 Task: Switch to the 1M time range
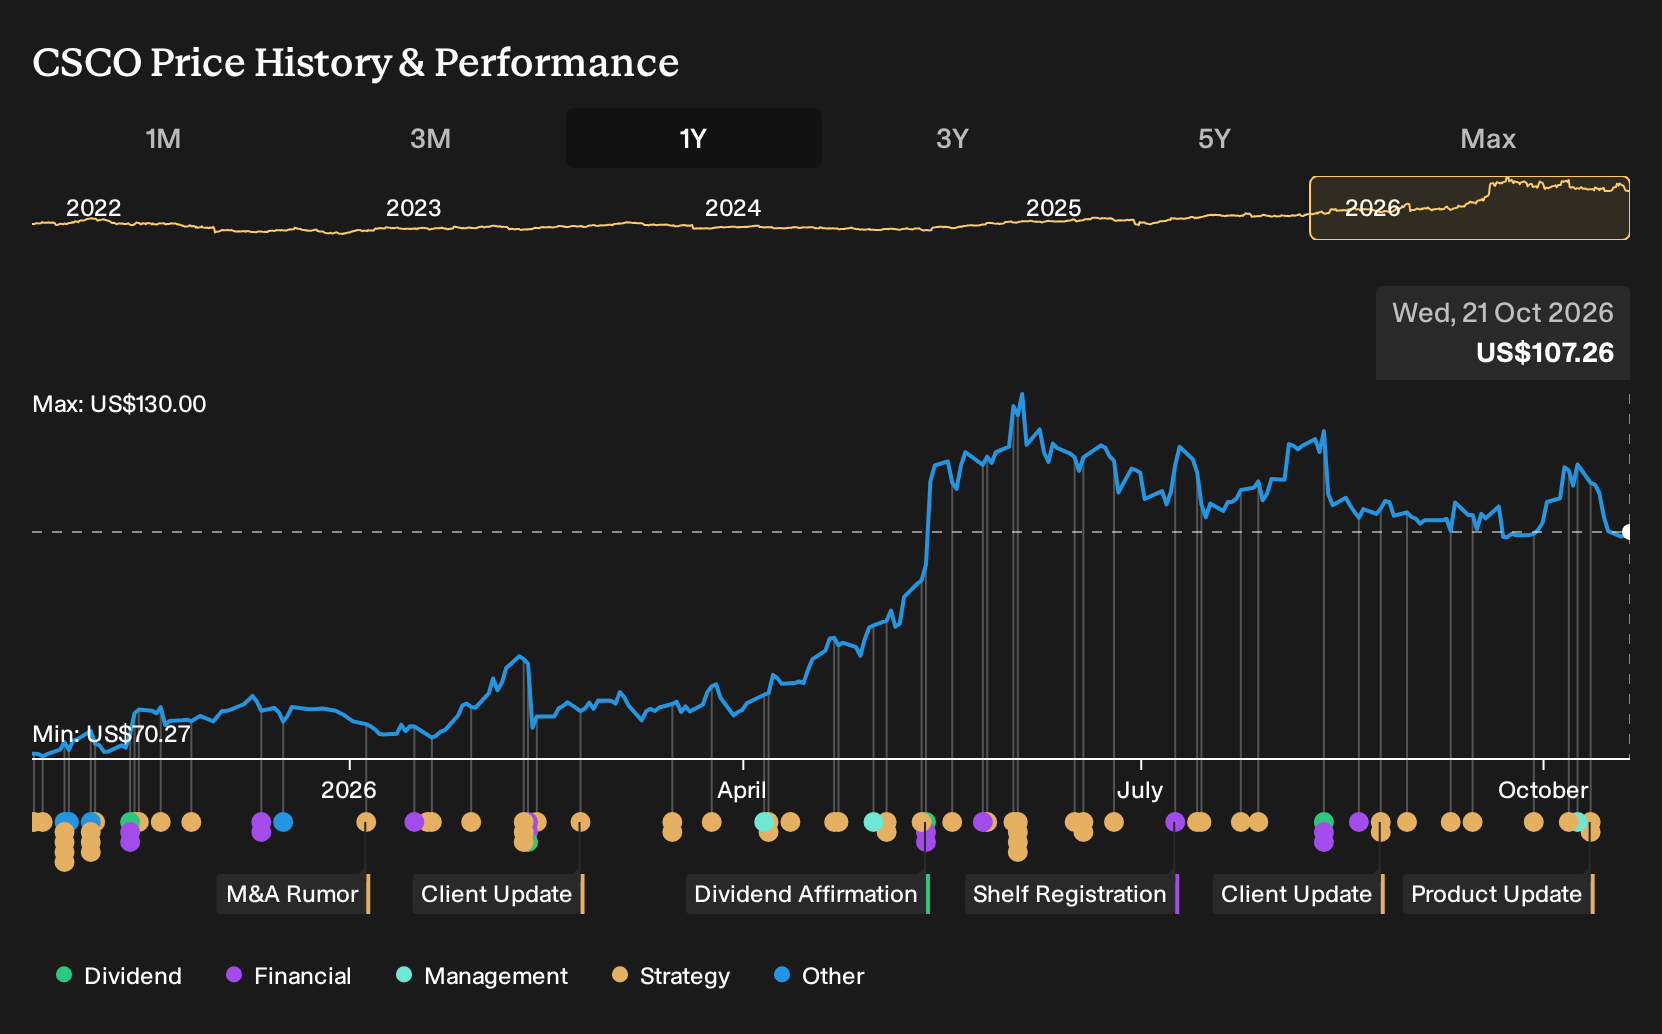pos(163,138)
